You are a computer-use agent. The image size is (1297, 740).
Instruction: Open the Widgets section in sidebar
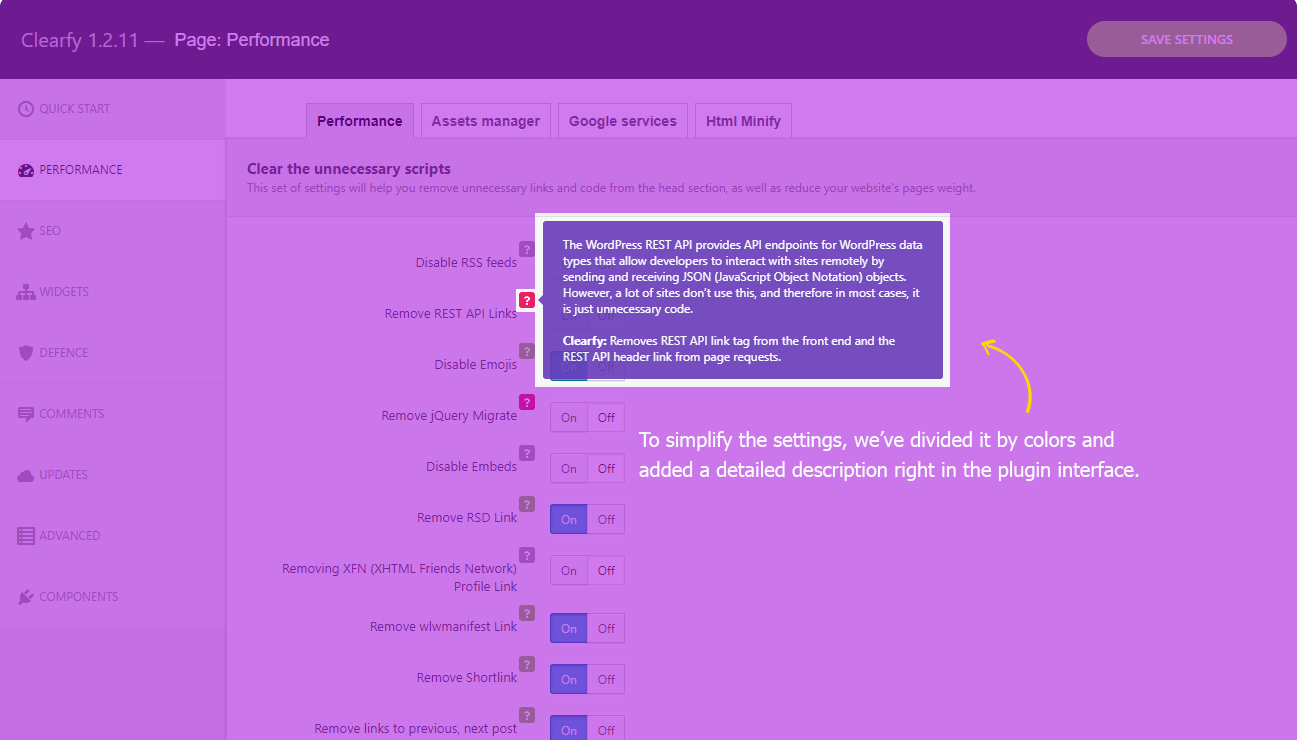point(112,292)
